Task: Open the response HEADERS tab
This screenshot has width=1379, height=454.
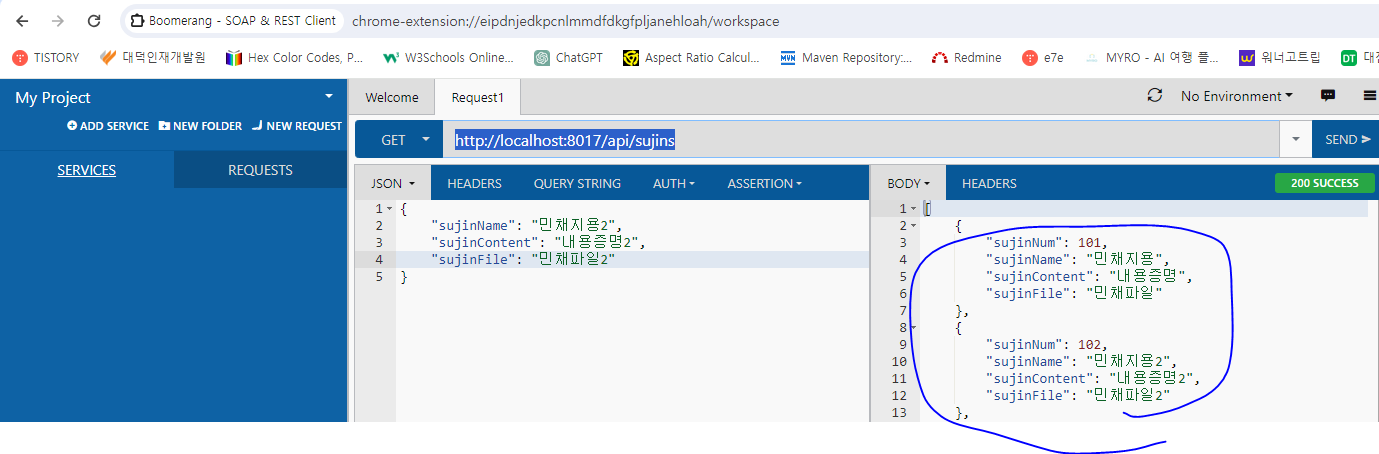Action: click(989, 183)
